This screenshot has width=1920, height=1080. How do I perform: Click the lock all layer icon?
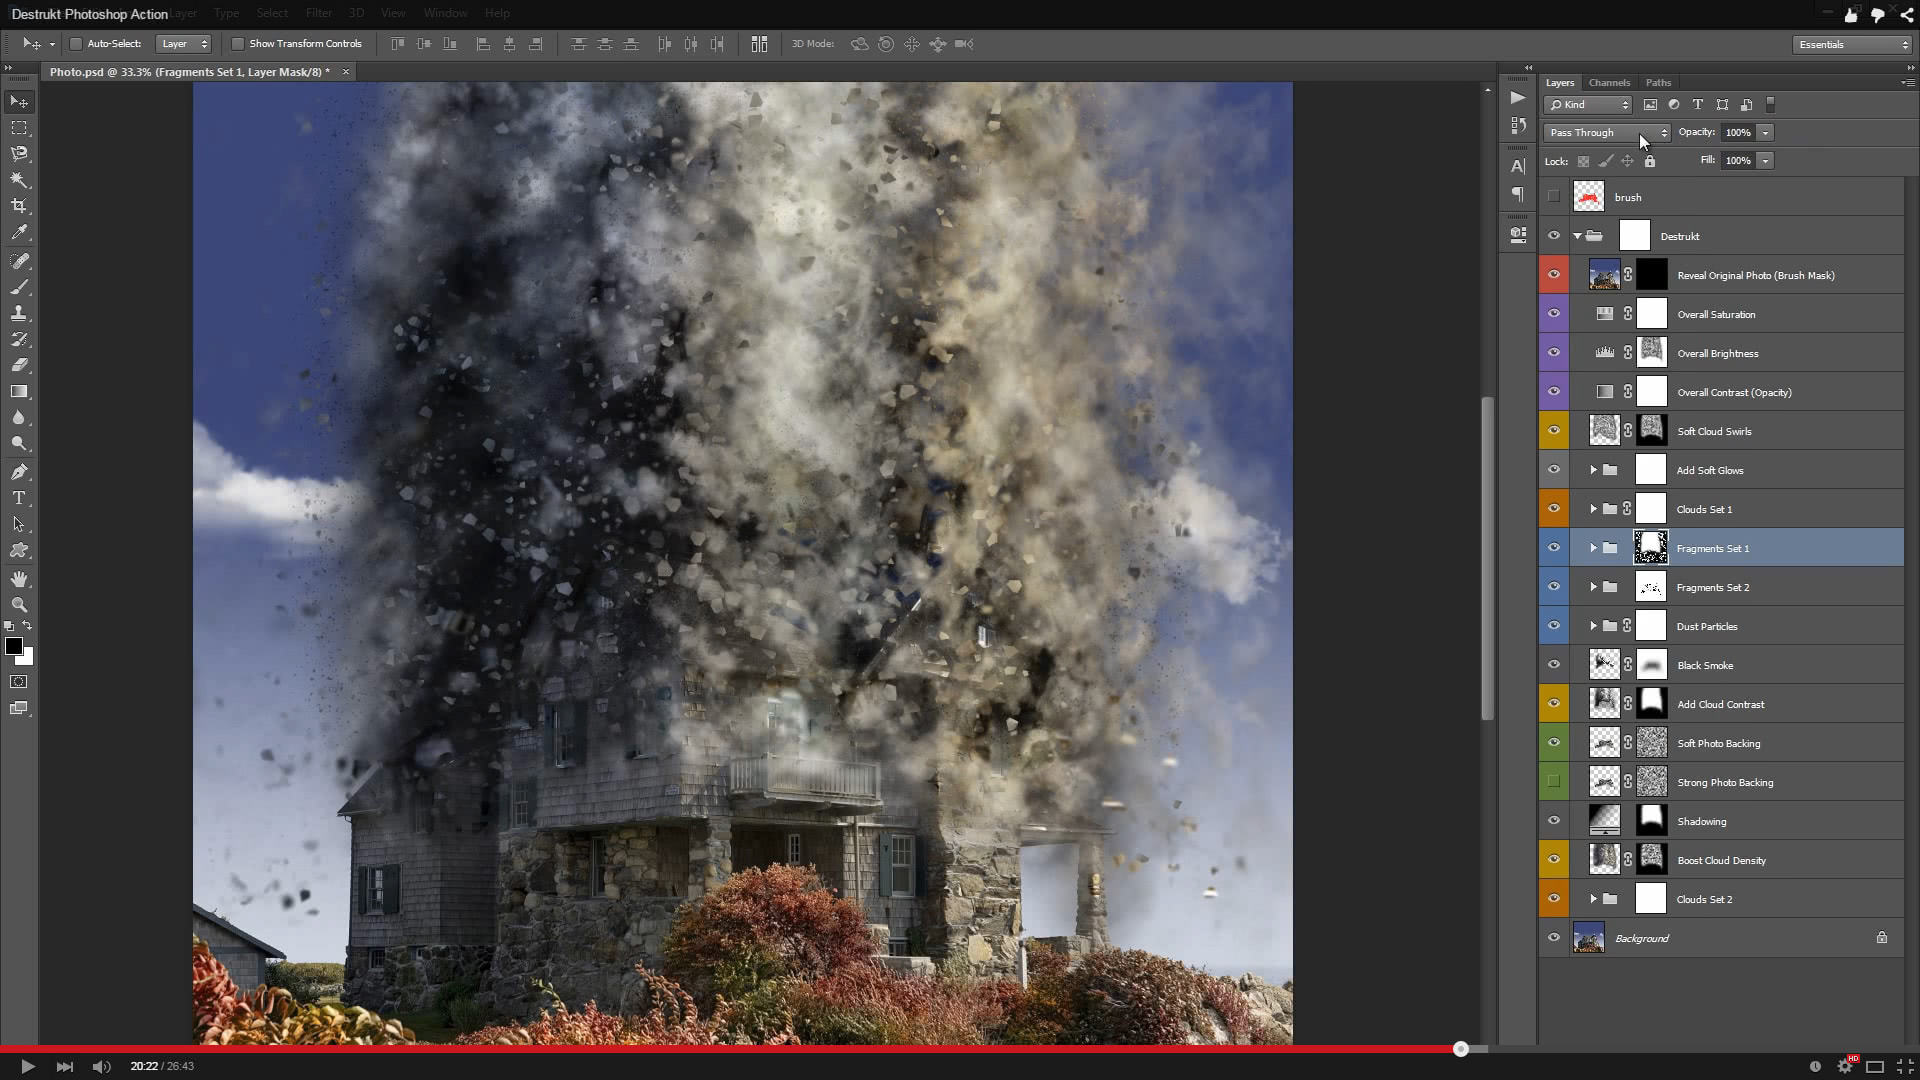(1650, 161)
